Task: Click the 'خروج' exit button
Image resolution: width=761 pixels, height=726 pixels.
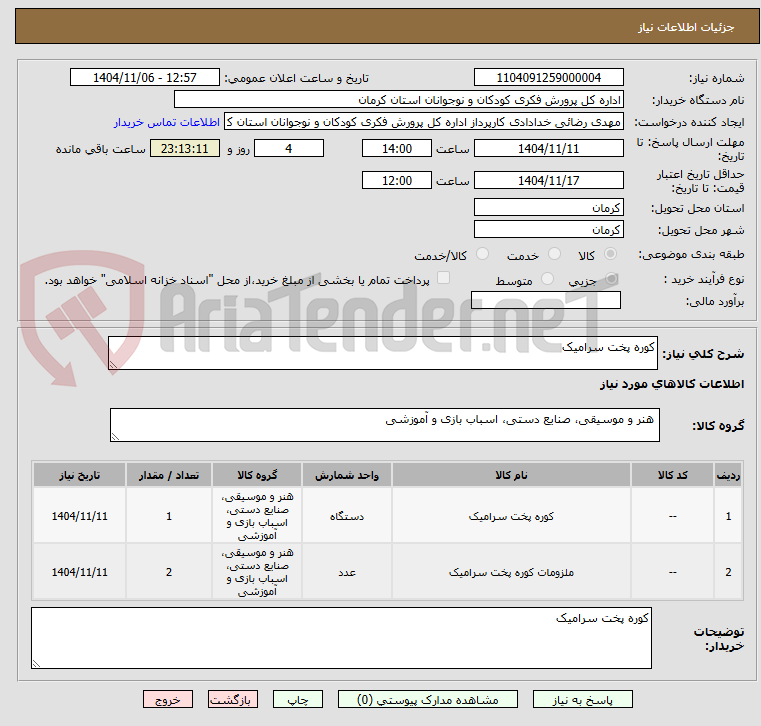Action: point(168,699)
